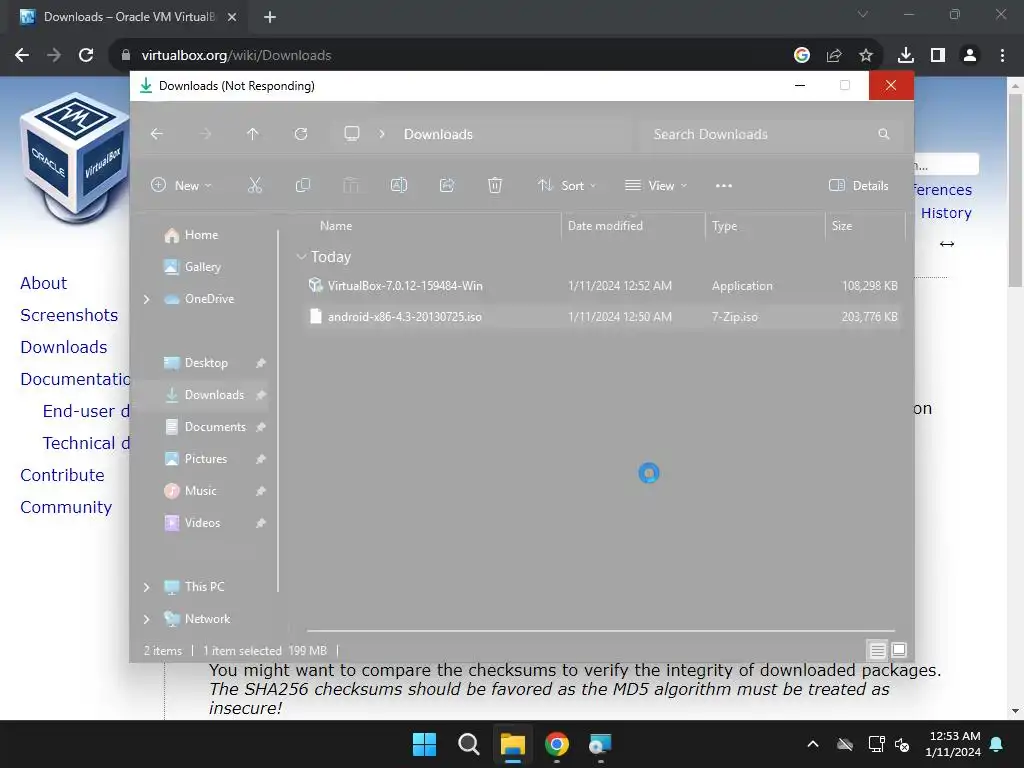Open the Sort dropdown
This screenshot has height=768, width=1024.
coord(566,185)
